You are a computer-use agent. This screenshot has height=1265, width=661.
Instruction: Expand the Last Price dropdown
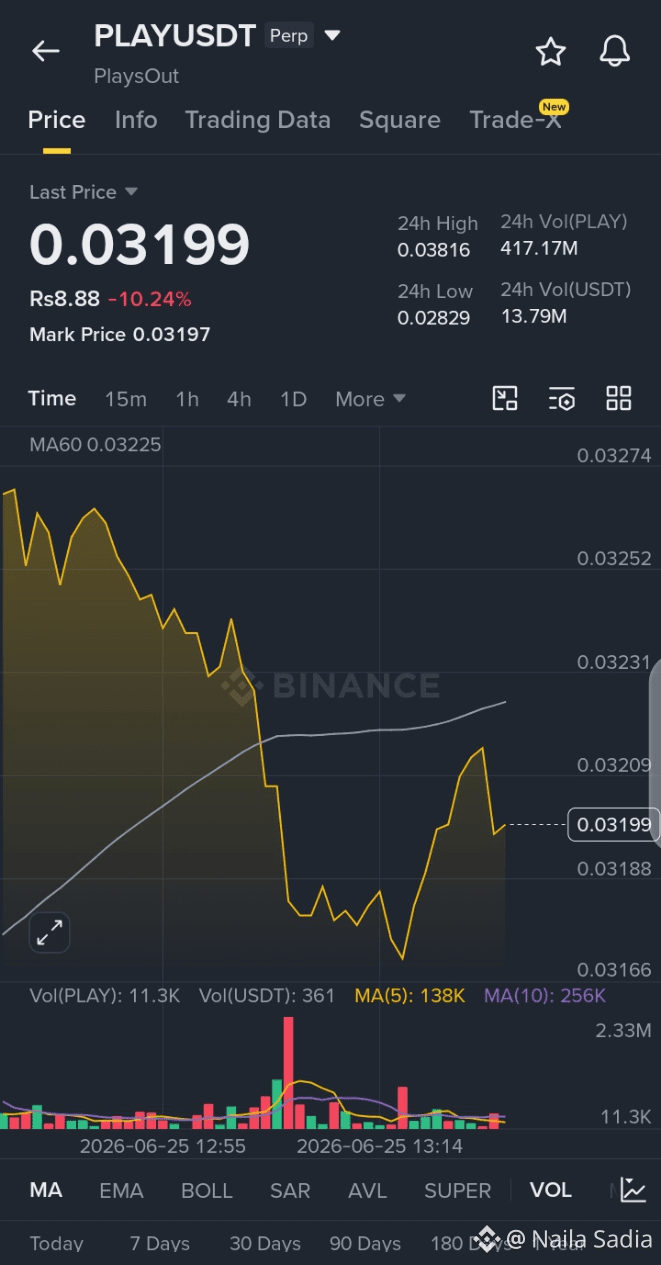click(131, 191)
